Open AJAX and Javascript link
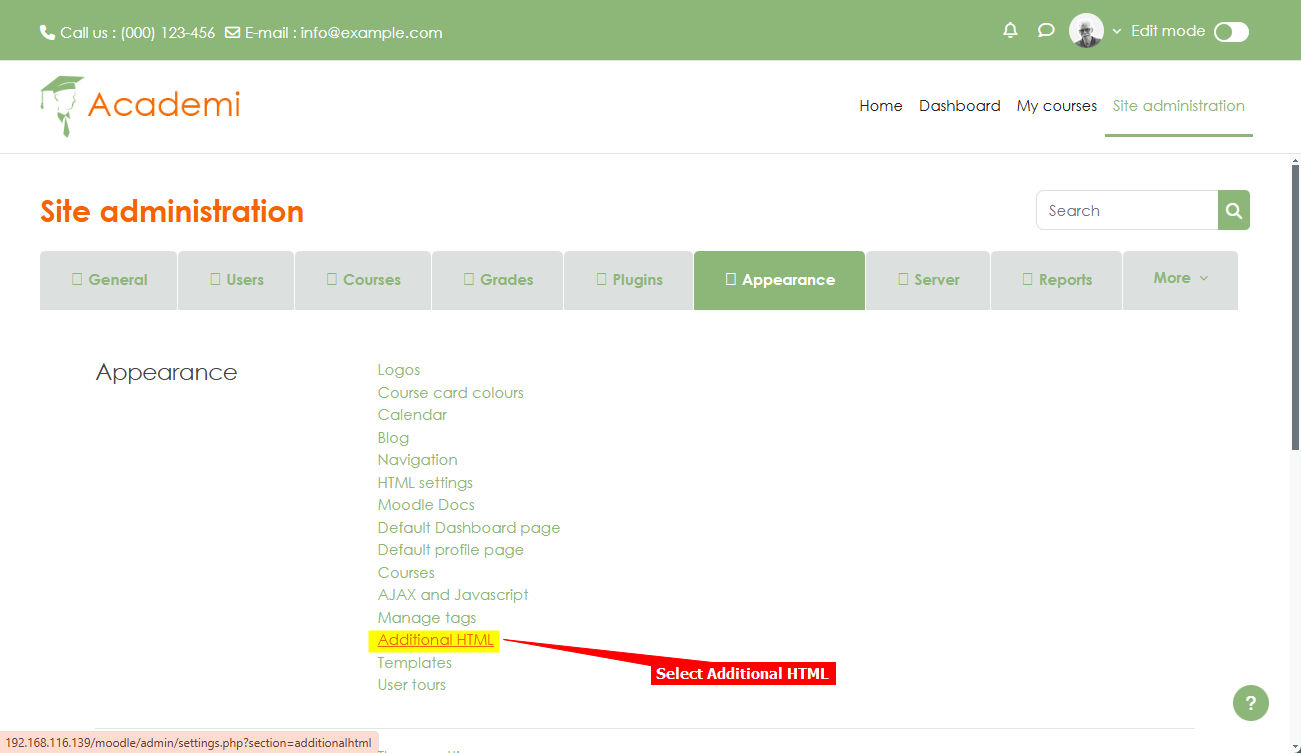The height and width of the screenshot is (753, 1301). pos(453,595)
